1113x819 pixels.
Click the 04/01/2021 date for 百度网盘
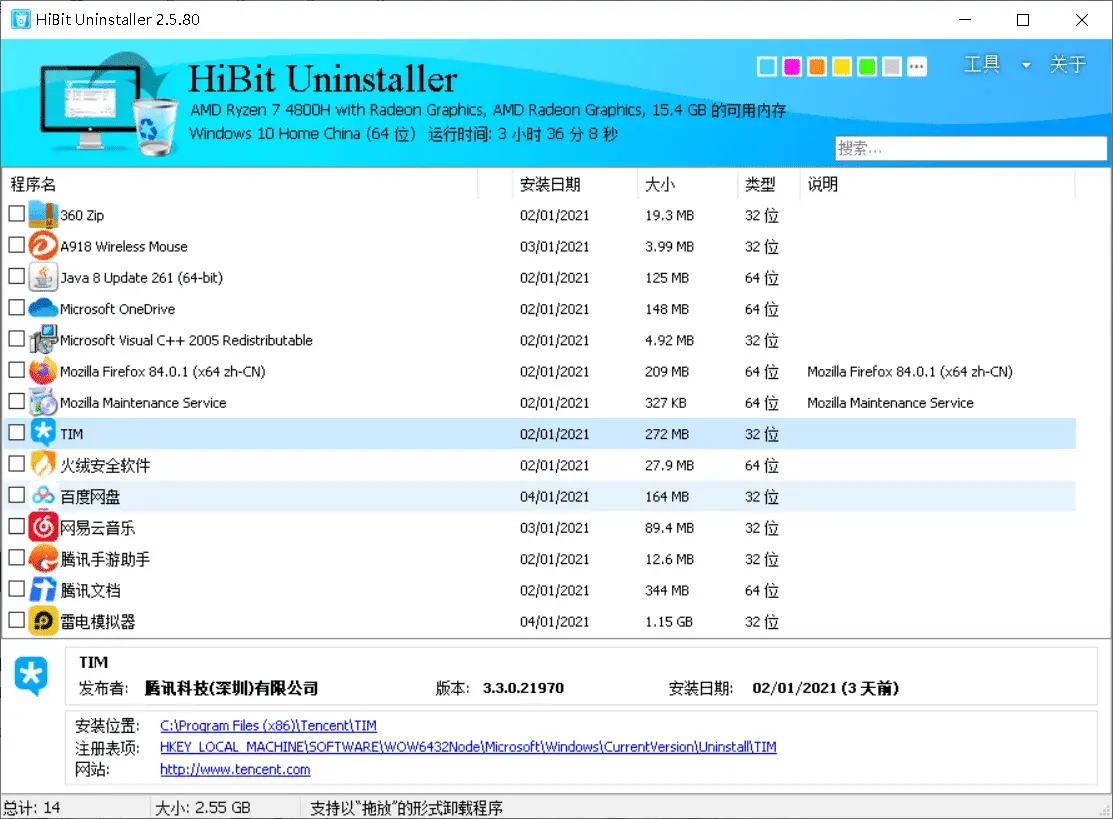[x=554, y=496]
